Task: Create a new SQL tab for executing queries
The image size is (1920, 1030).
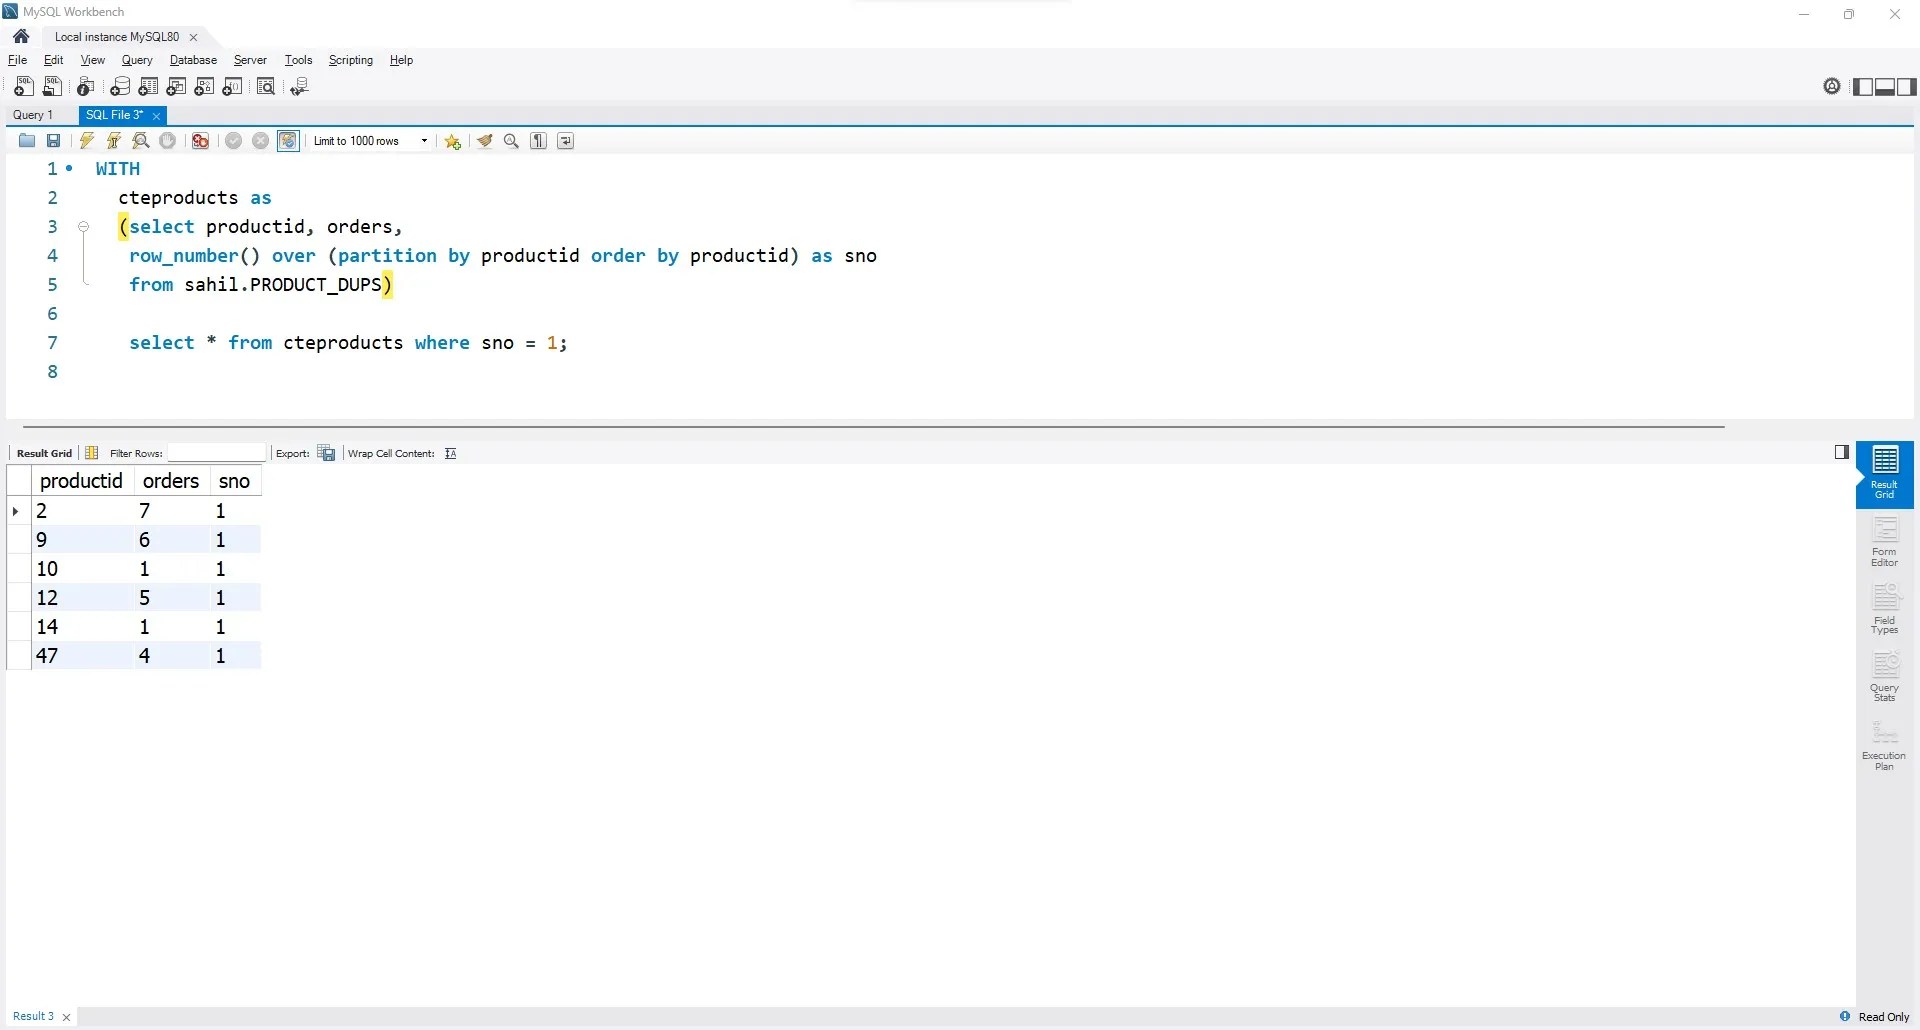Action: point(23,87)
